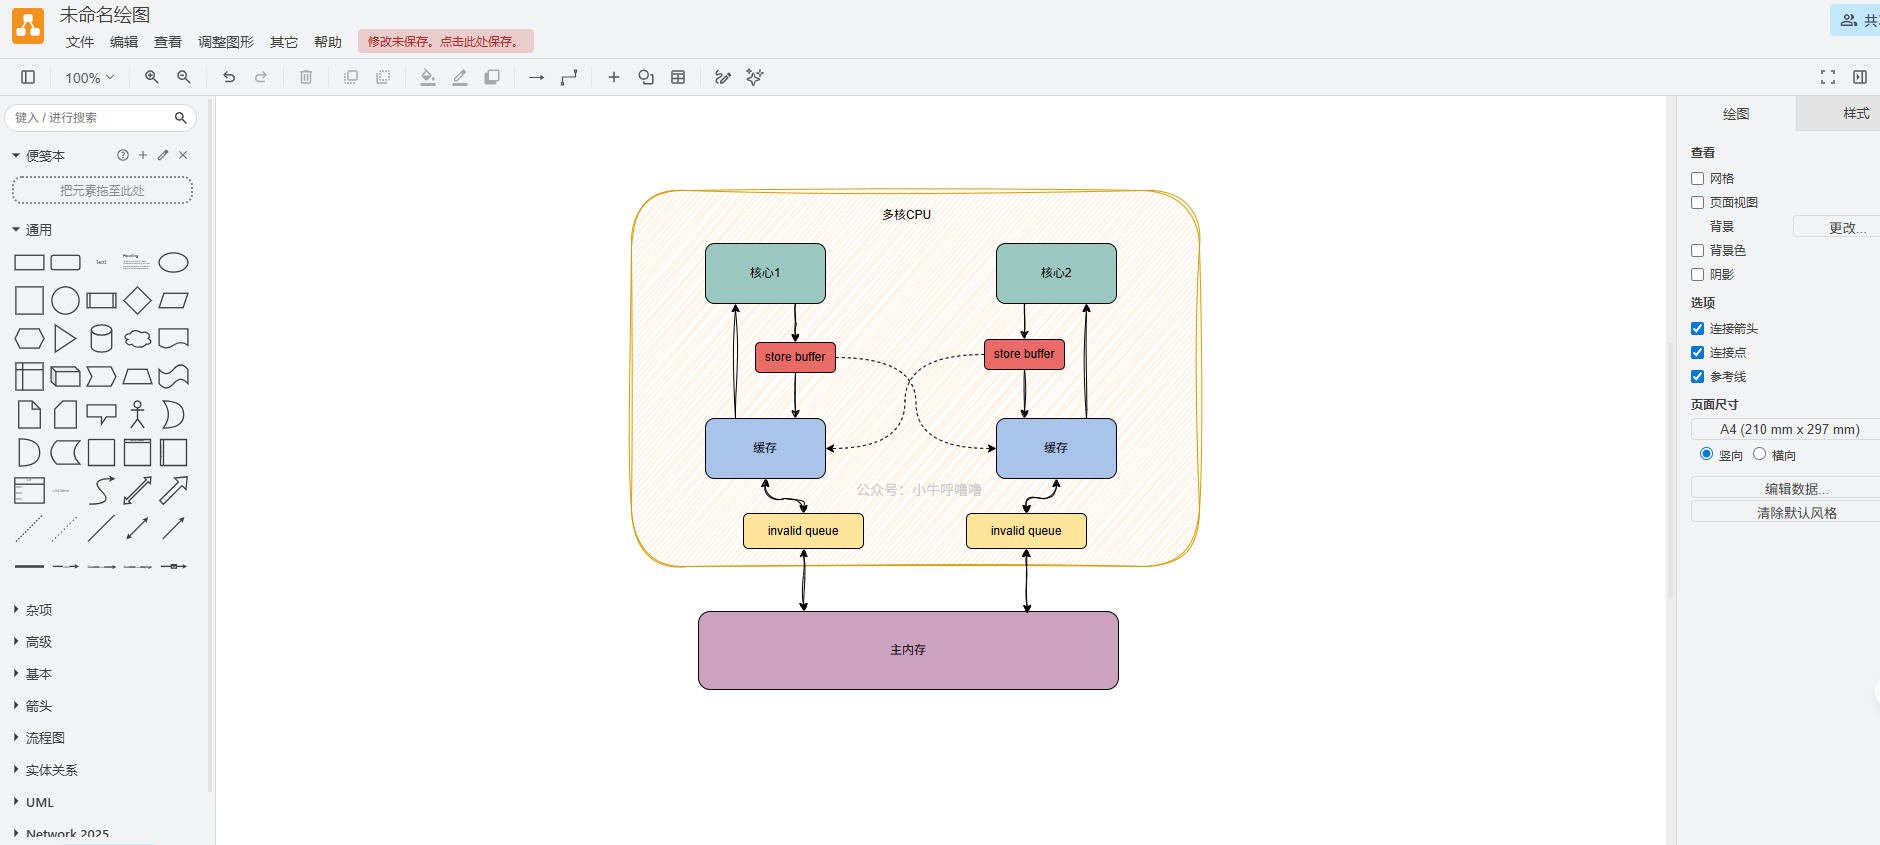Click the send to back icon
Viewport: 1880px width, 845px height.
(x=383, y=77)
